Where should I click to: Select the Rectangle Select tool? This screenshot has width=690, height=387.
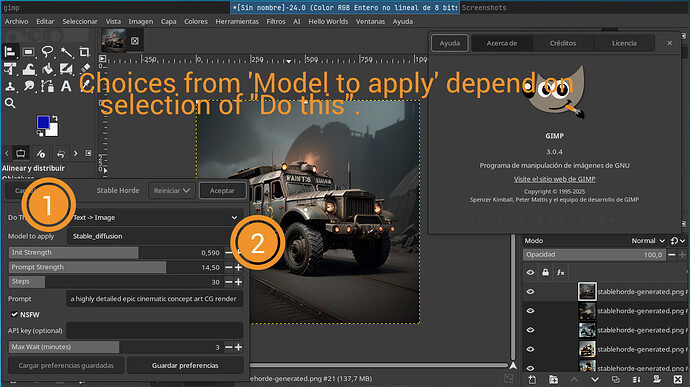[x=28, y=52]
